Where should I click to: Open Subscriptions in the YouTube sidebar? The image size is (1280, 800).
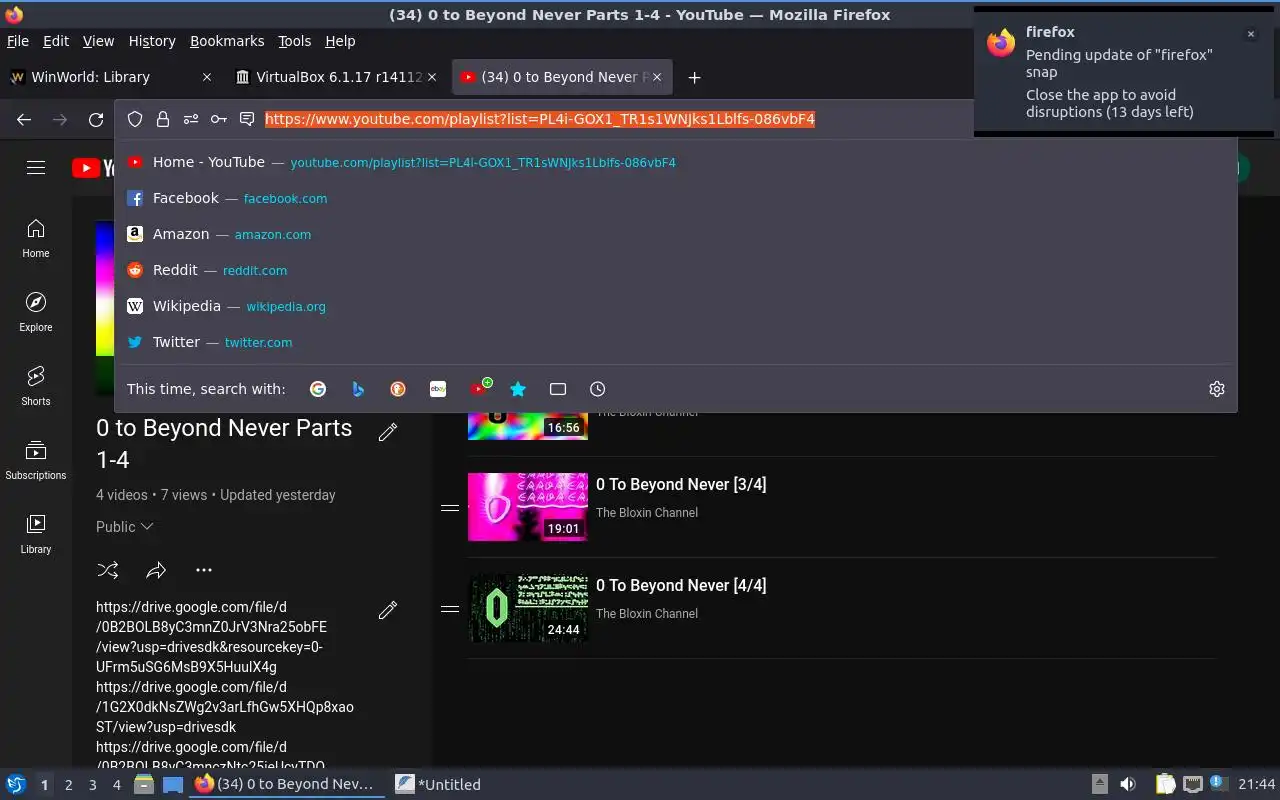click(x=36, y=460)
